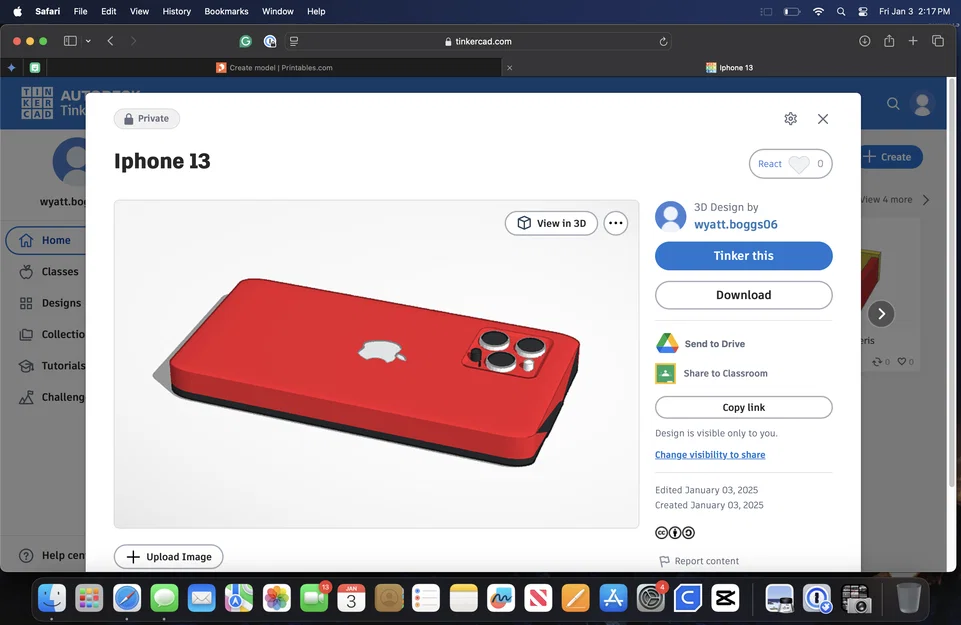Select the Iphone 13 tab
Image resolution: width=961 pixels, height=625 pixels.
(x=729, y=67)
